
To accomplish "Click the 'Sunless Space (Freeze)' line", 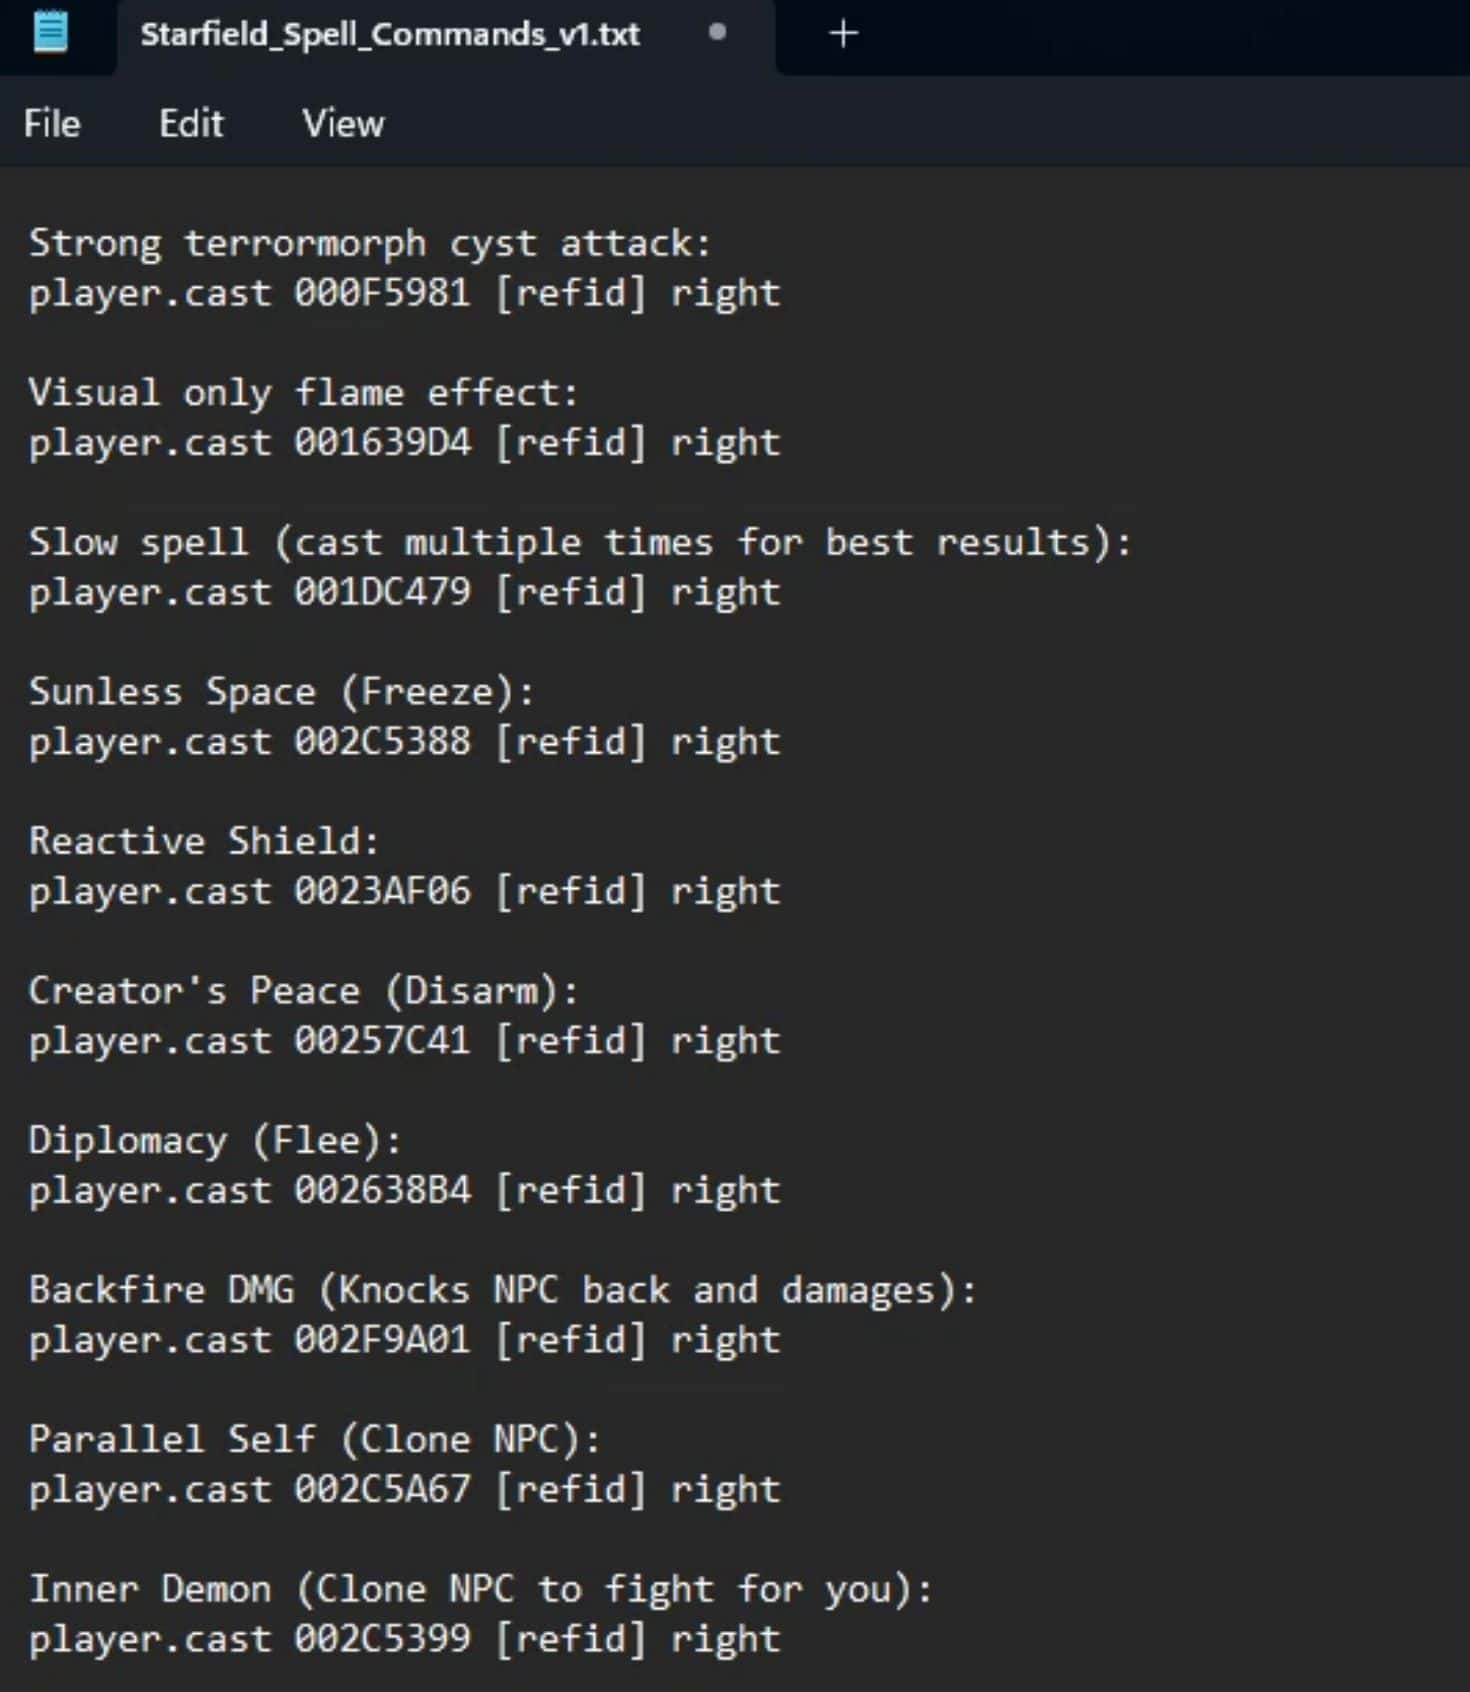I will point(281,692).
